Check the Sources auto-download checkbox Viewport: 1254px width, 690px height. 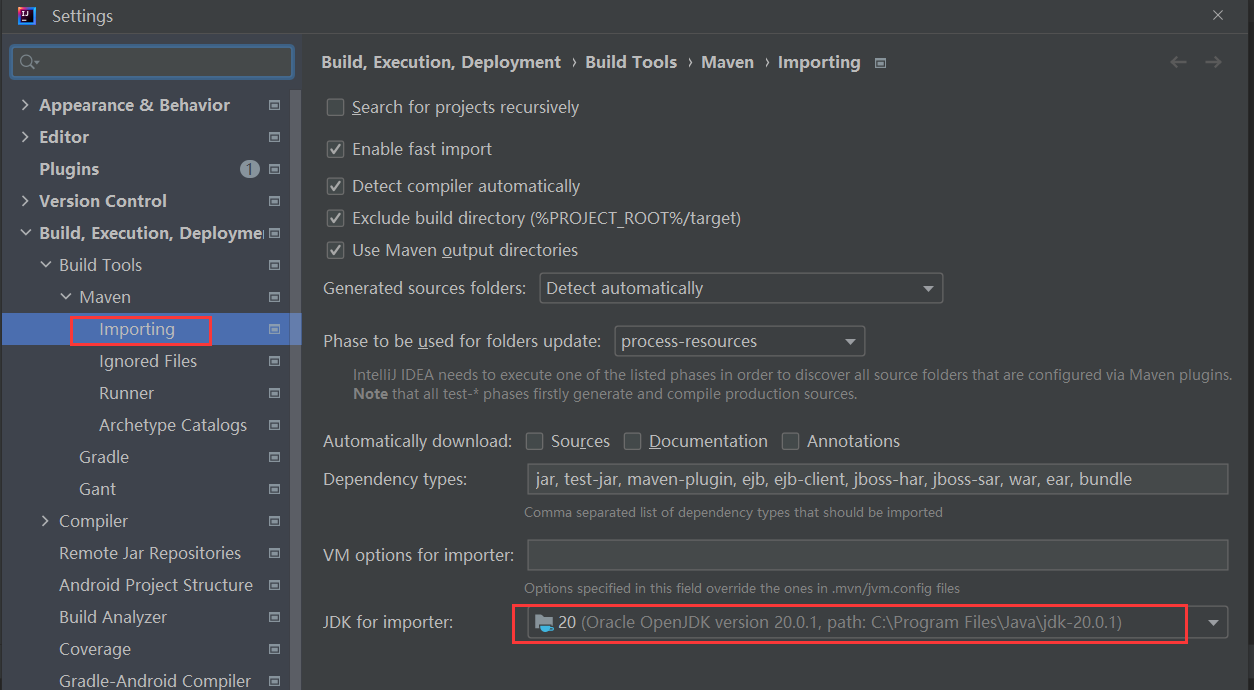point(535,441)
